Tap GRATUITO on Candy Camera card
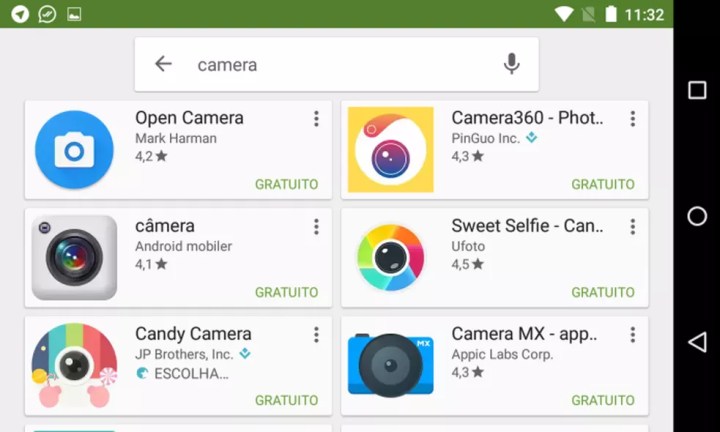Image resolution: width=720 pixels, height=432 pixels. [287, 400]
